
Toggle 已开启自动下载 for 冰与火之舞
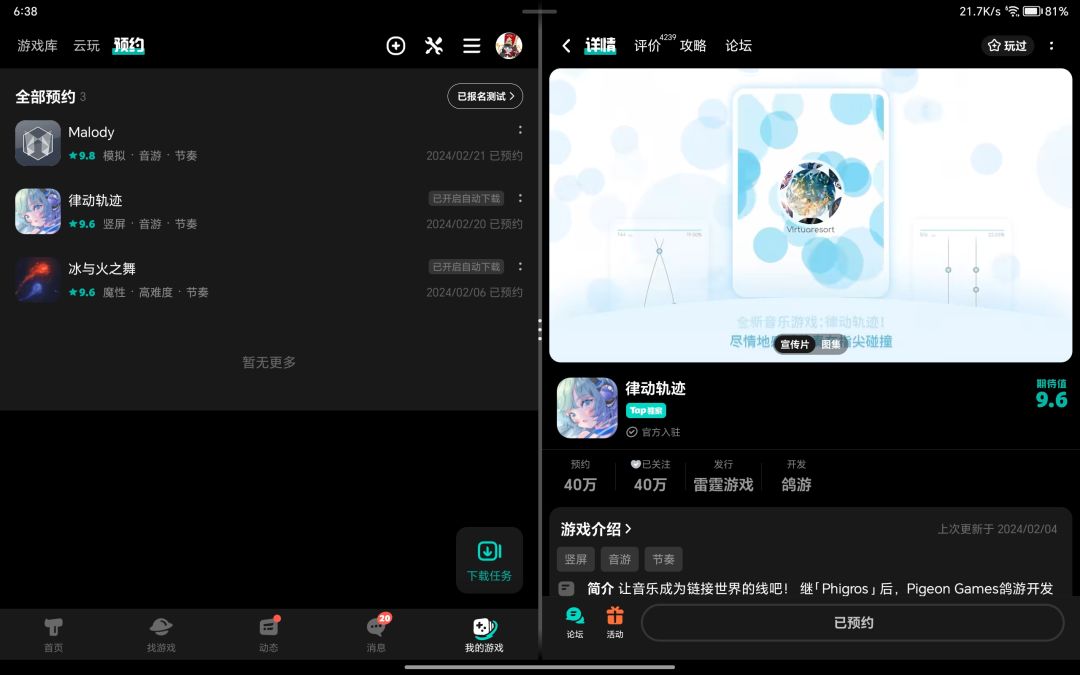pyautogui.click(x=466, y=267)
